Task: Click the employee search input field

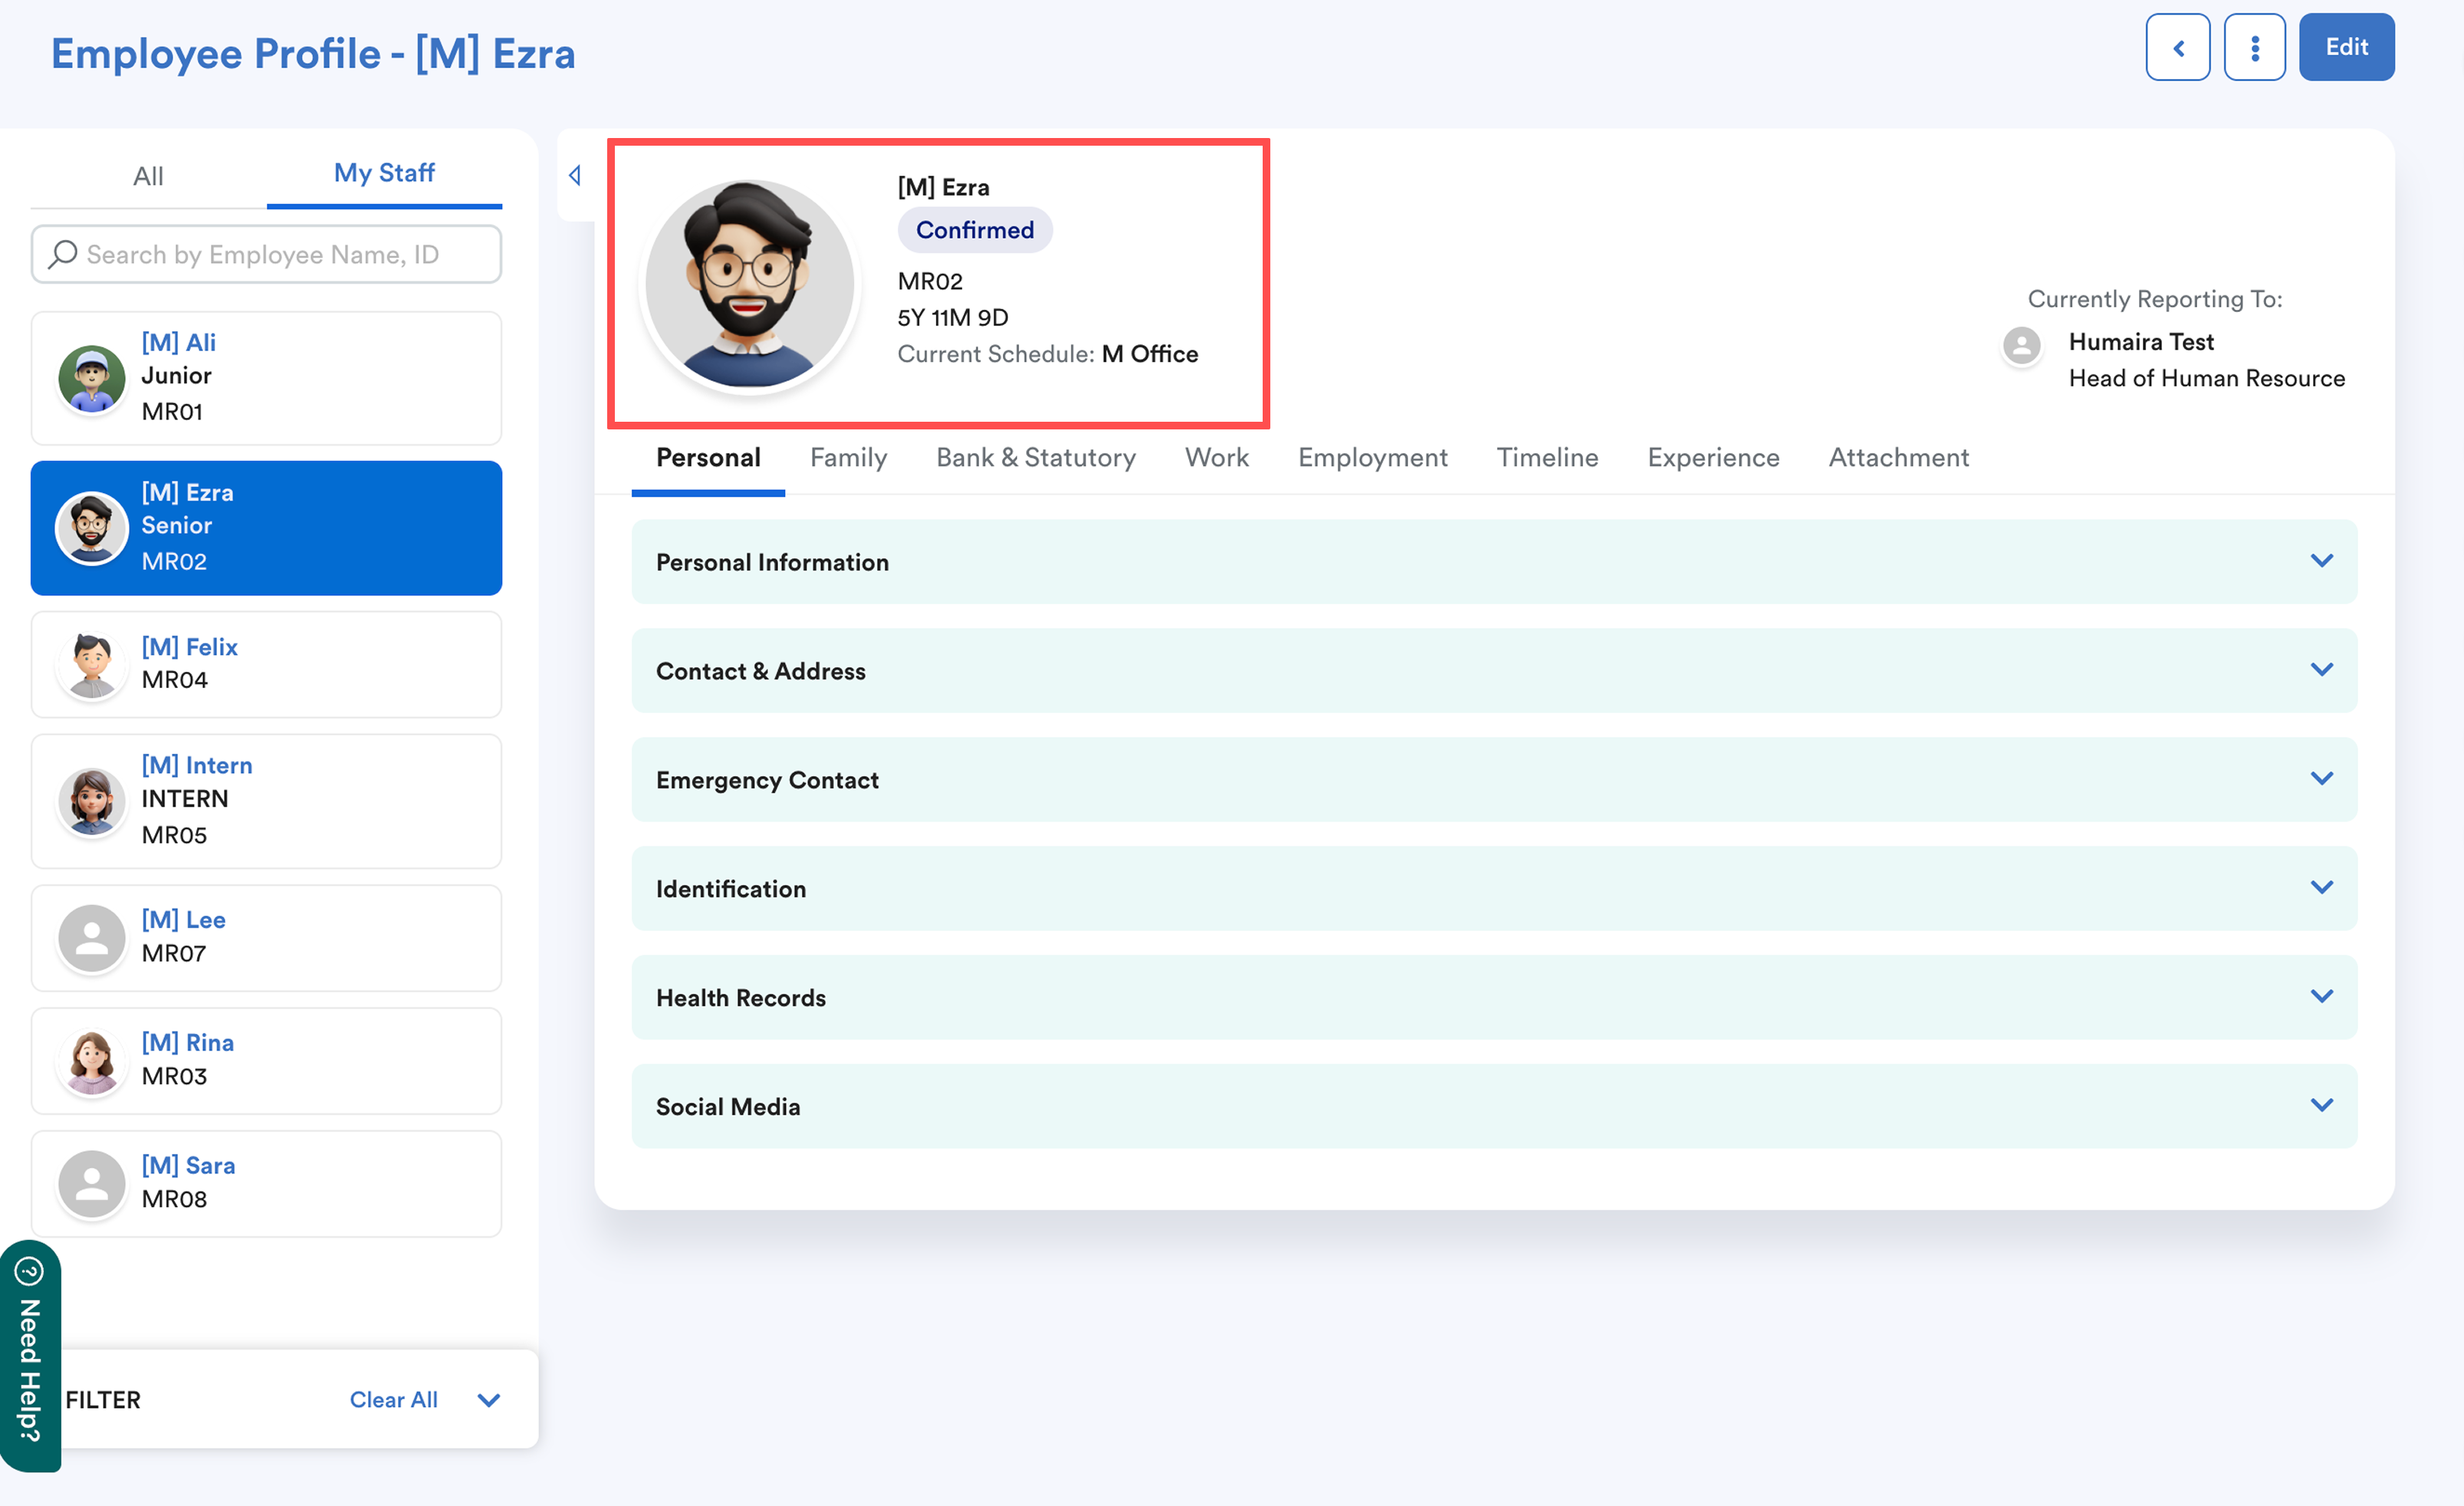Action: tap(280, 254)
